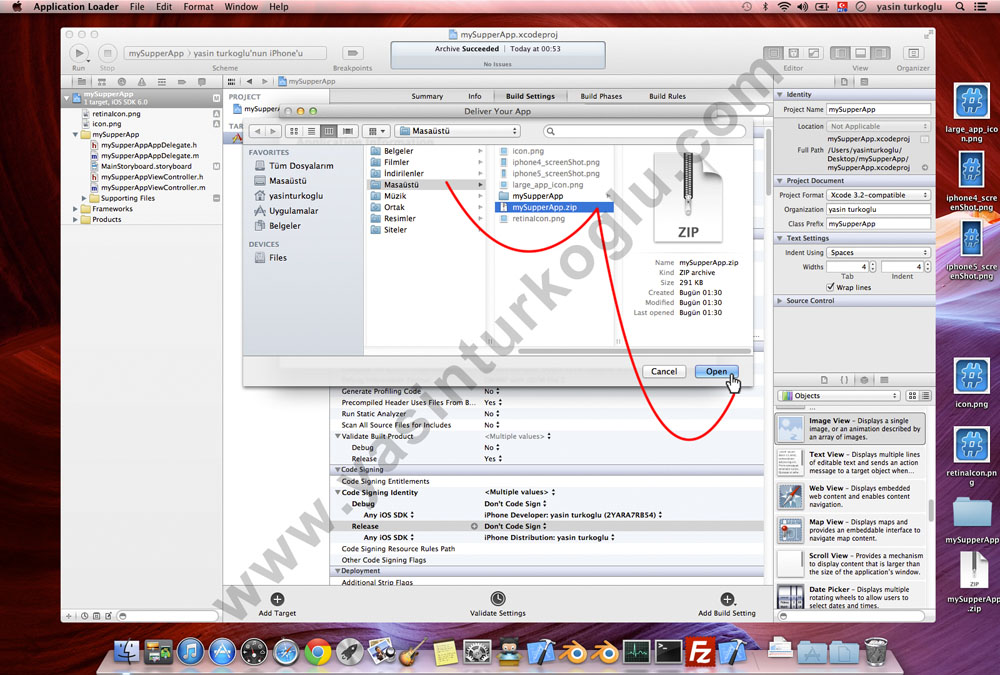
Task: Go back in the file dialog
Action: pyautogui.click(x=257, y=131)
